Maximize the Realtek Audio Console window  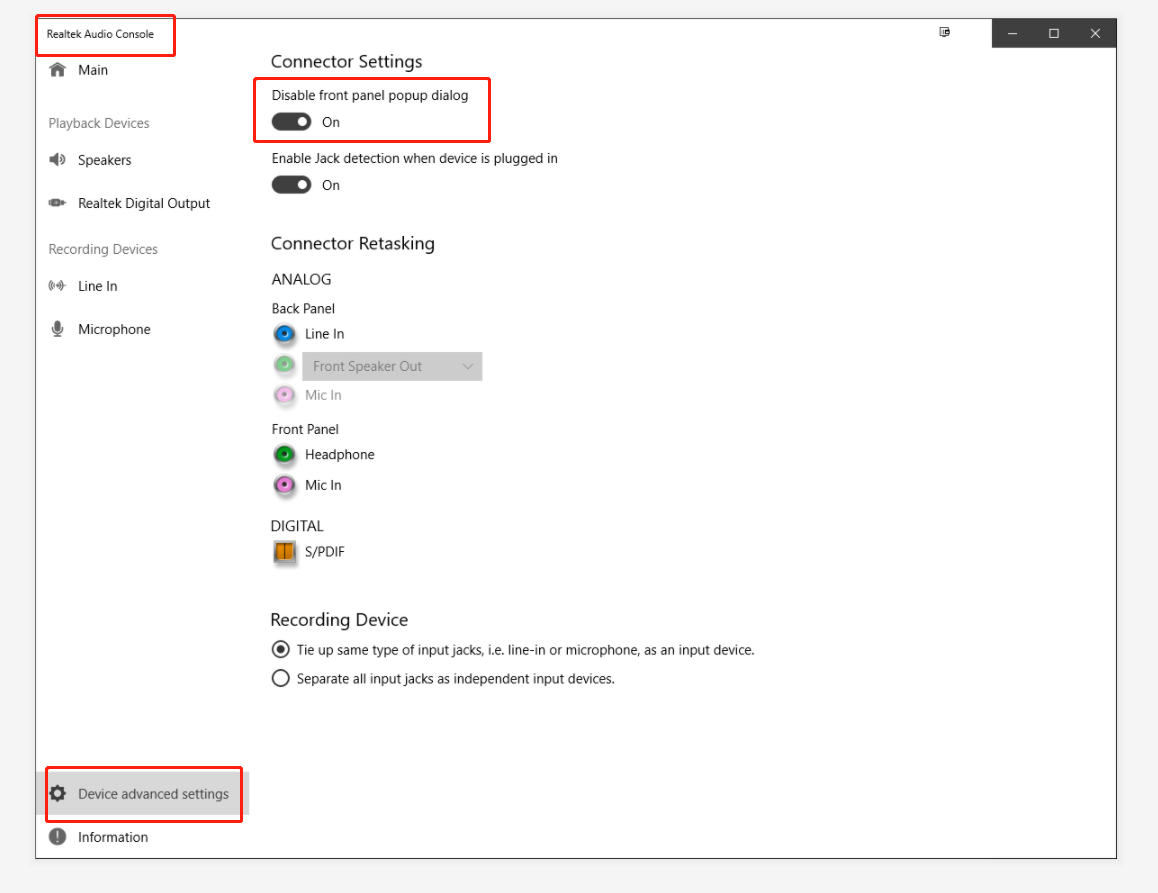click(x=1054, y=33)
